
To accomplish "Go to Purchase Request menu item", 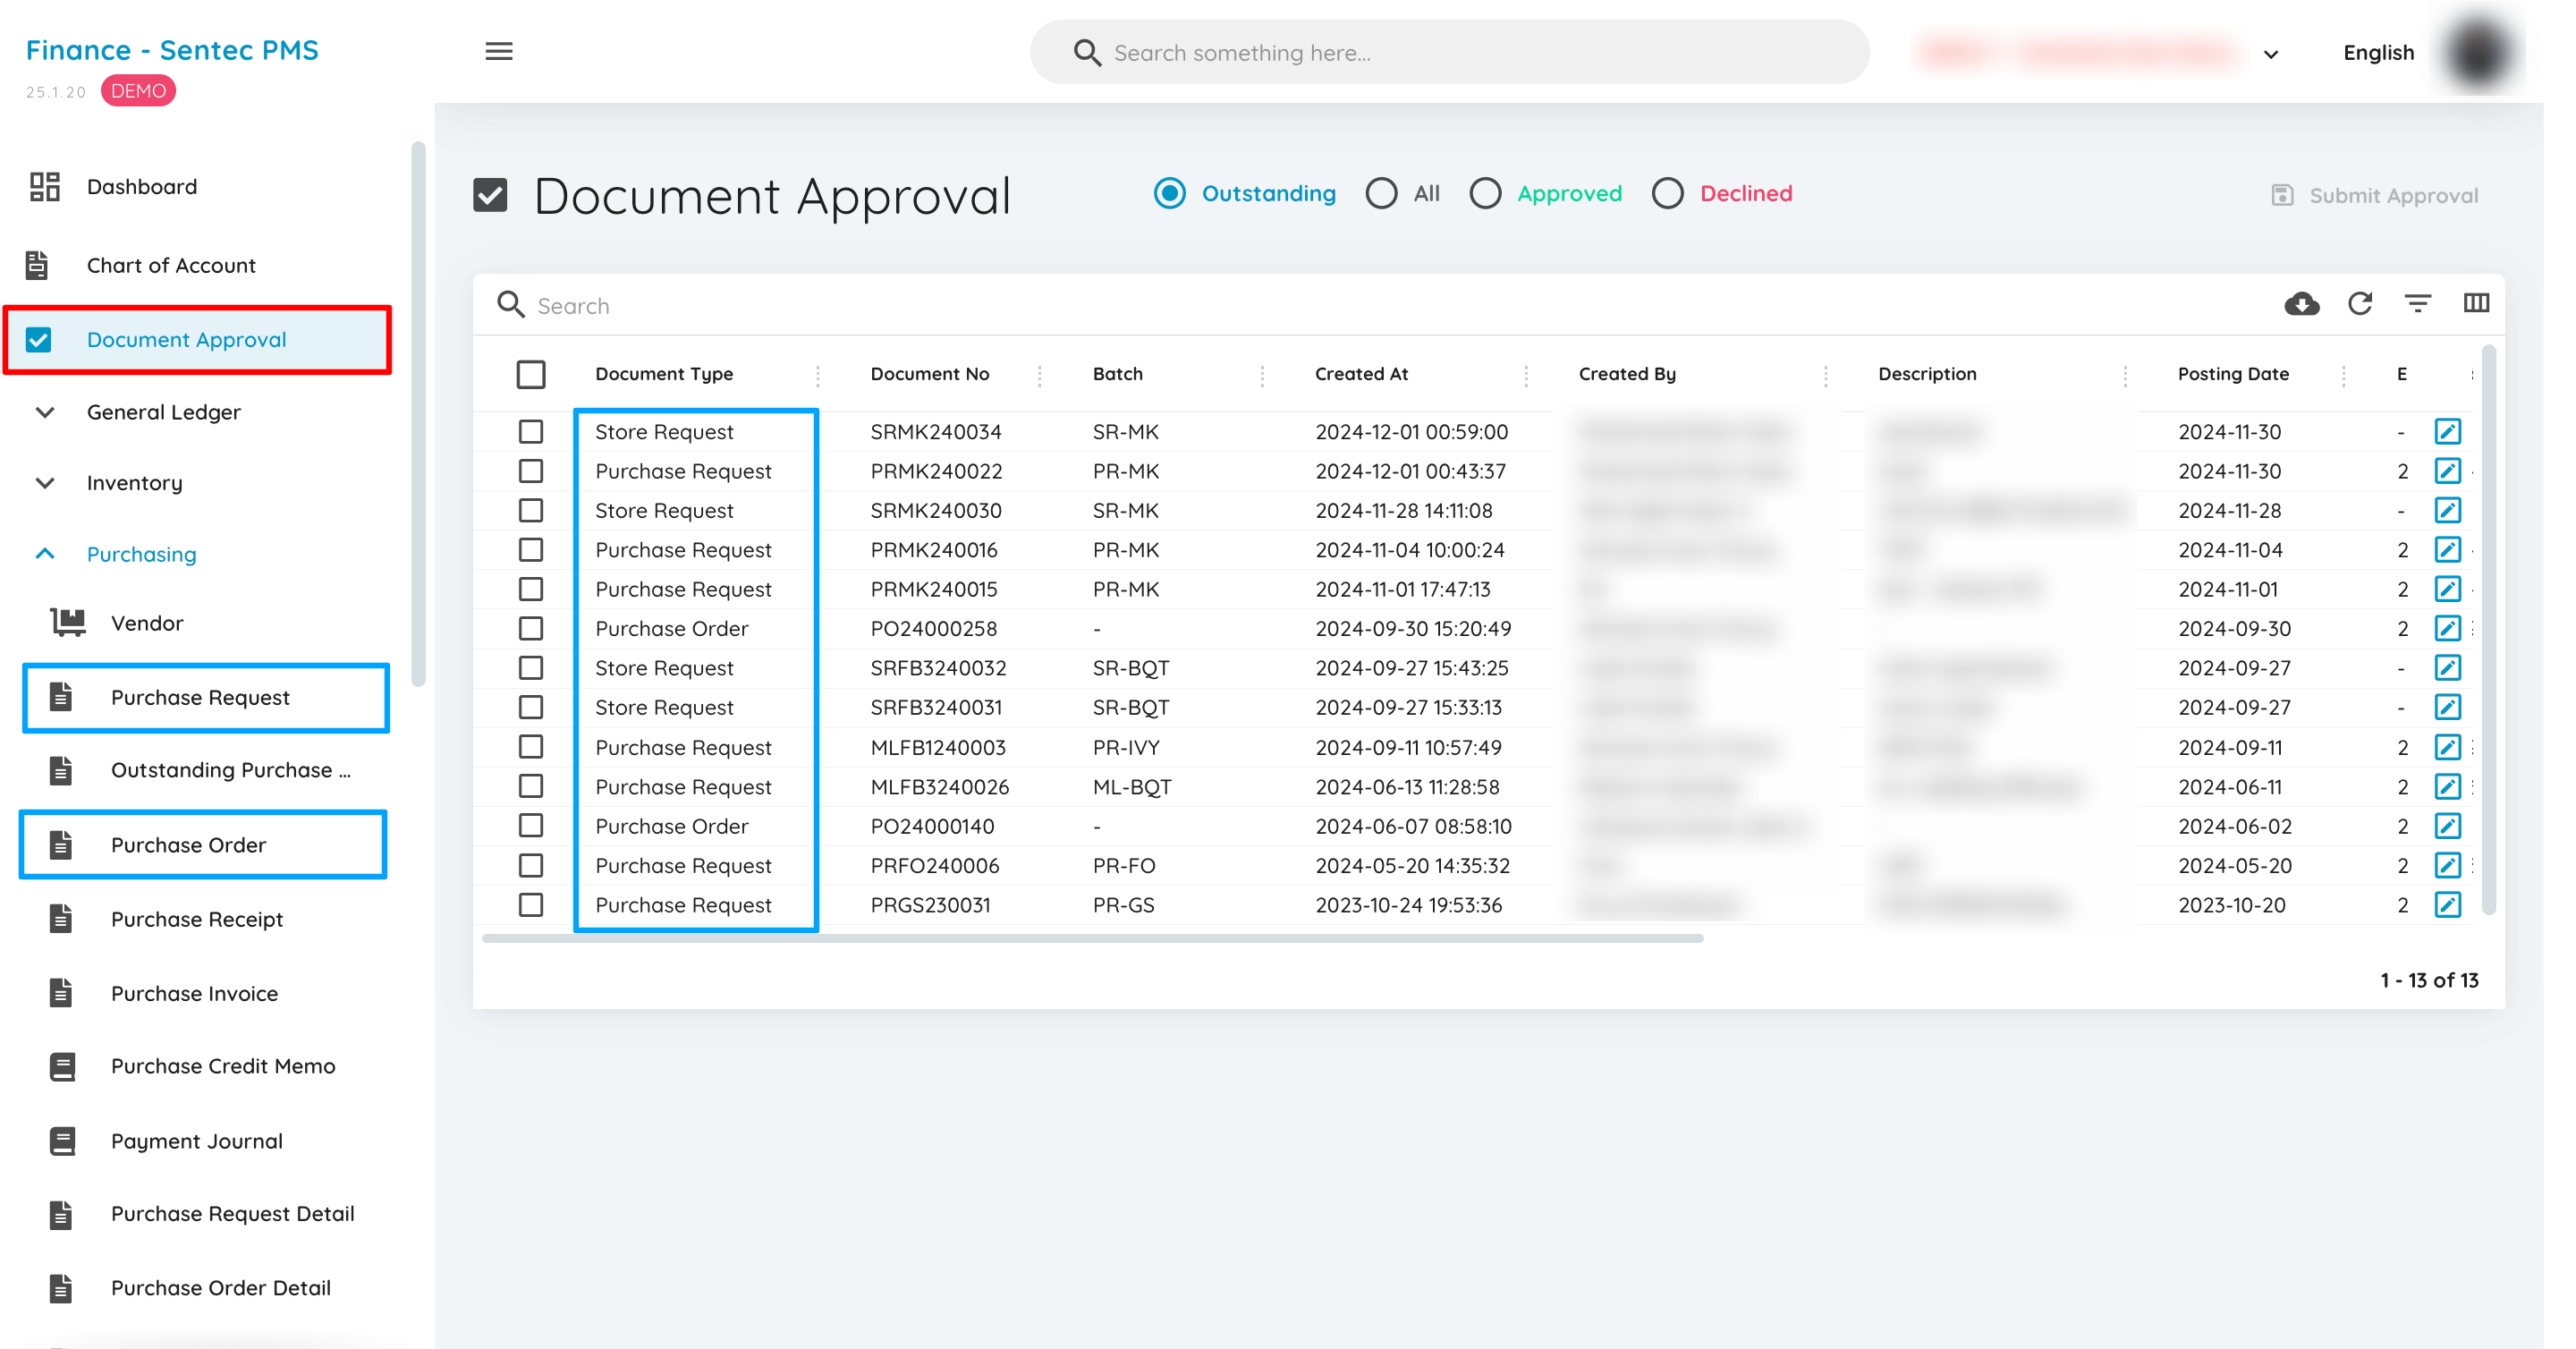I will (200, 698).
